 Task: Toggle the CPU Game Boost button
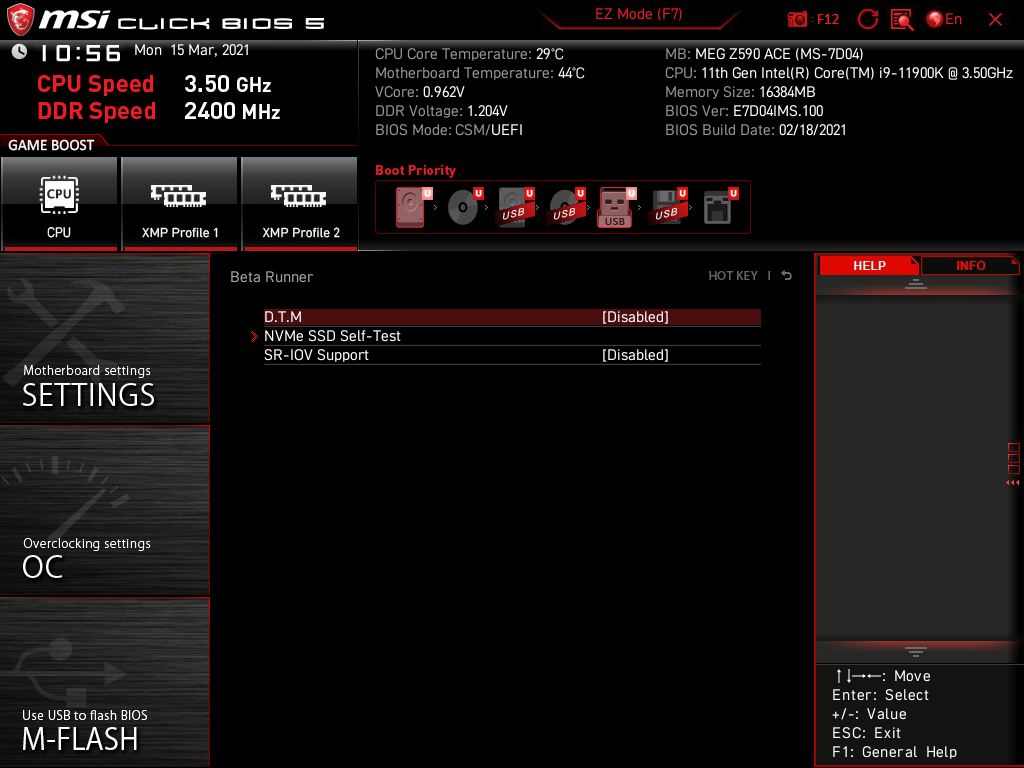click(59, 203)
